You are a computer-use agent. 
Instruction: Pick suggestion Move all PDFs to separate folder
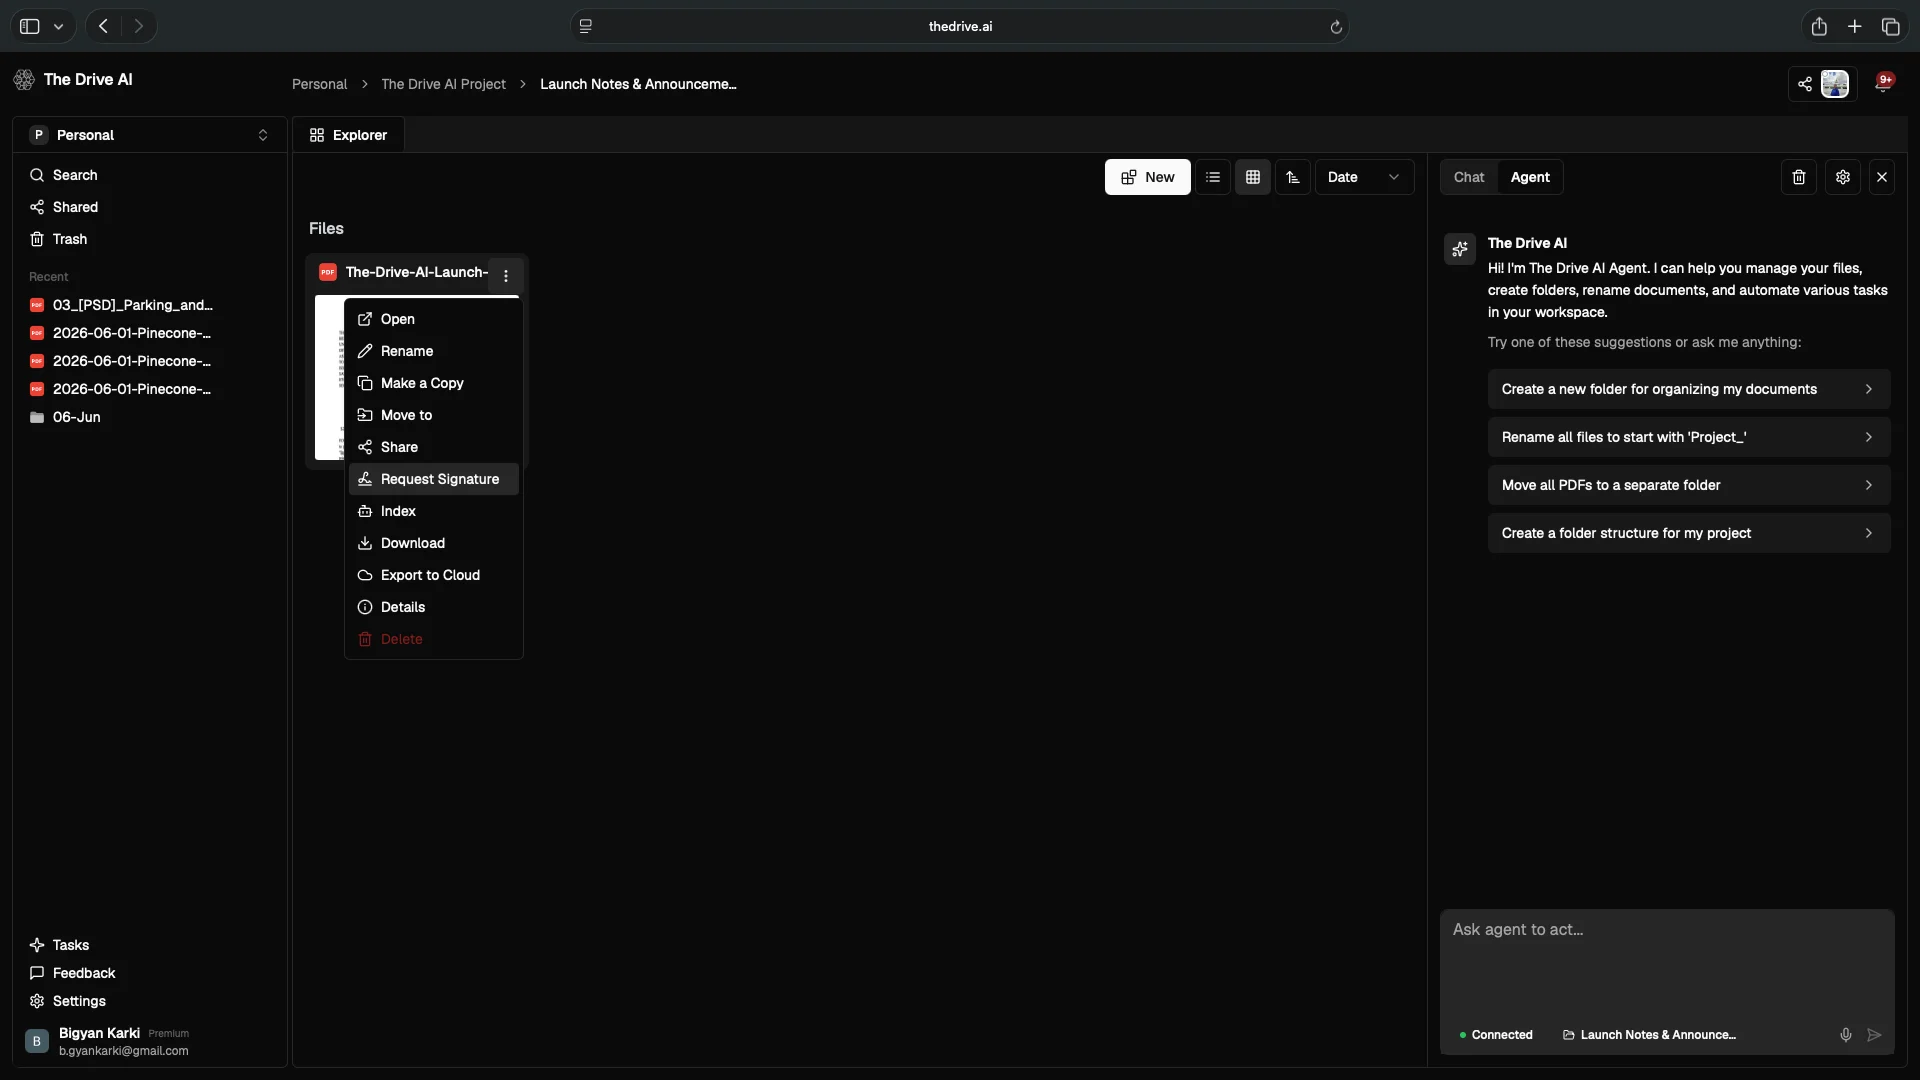pyautogui.click(x=1689, y=485)
